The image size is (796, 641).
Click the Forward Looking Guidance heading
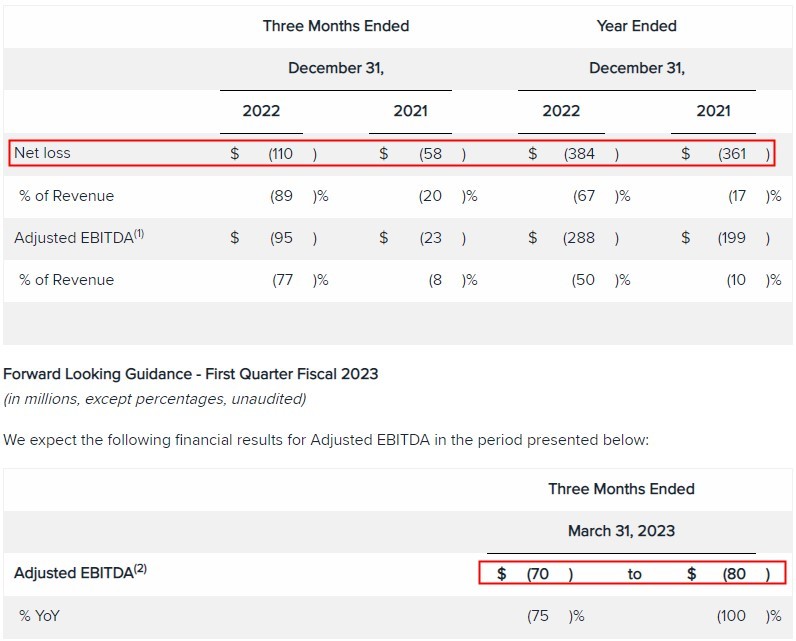pos(191,374)
